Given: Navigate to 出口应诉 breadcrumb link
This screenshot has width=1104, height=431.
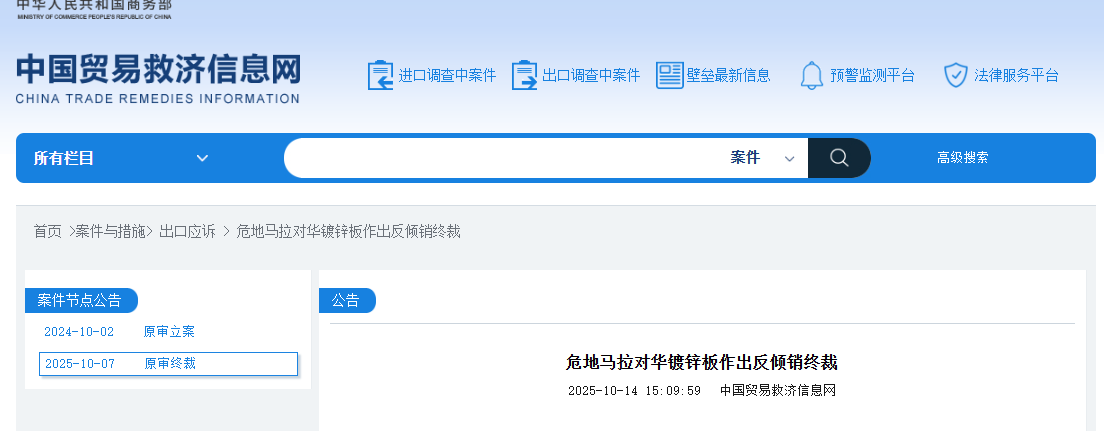Looking at the screenshot, I should (x=187, y=231).
